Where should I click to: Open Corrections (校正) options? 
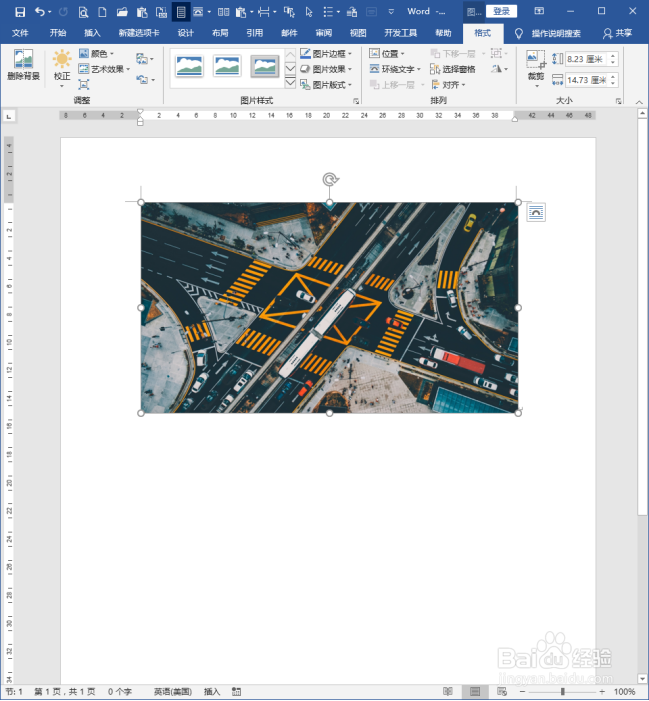pos(62,67)
